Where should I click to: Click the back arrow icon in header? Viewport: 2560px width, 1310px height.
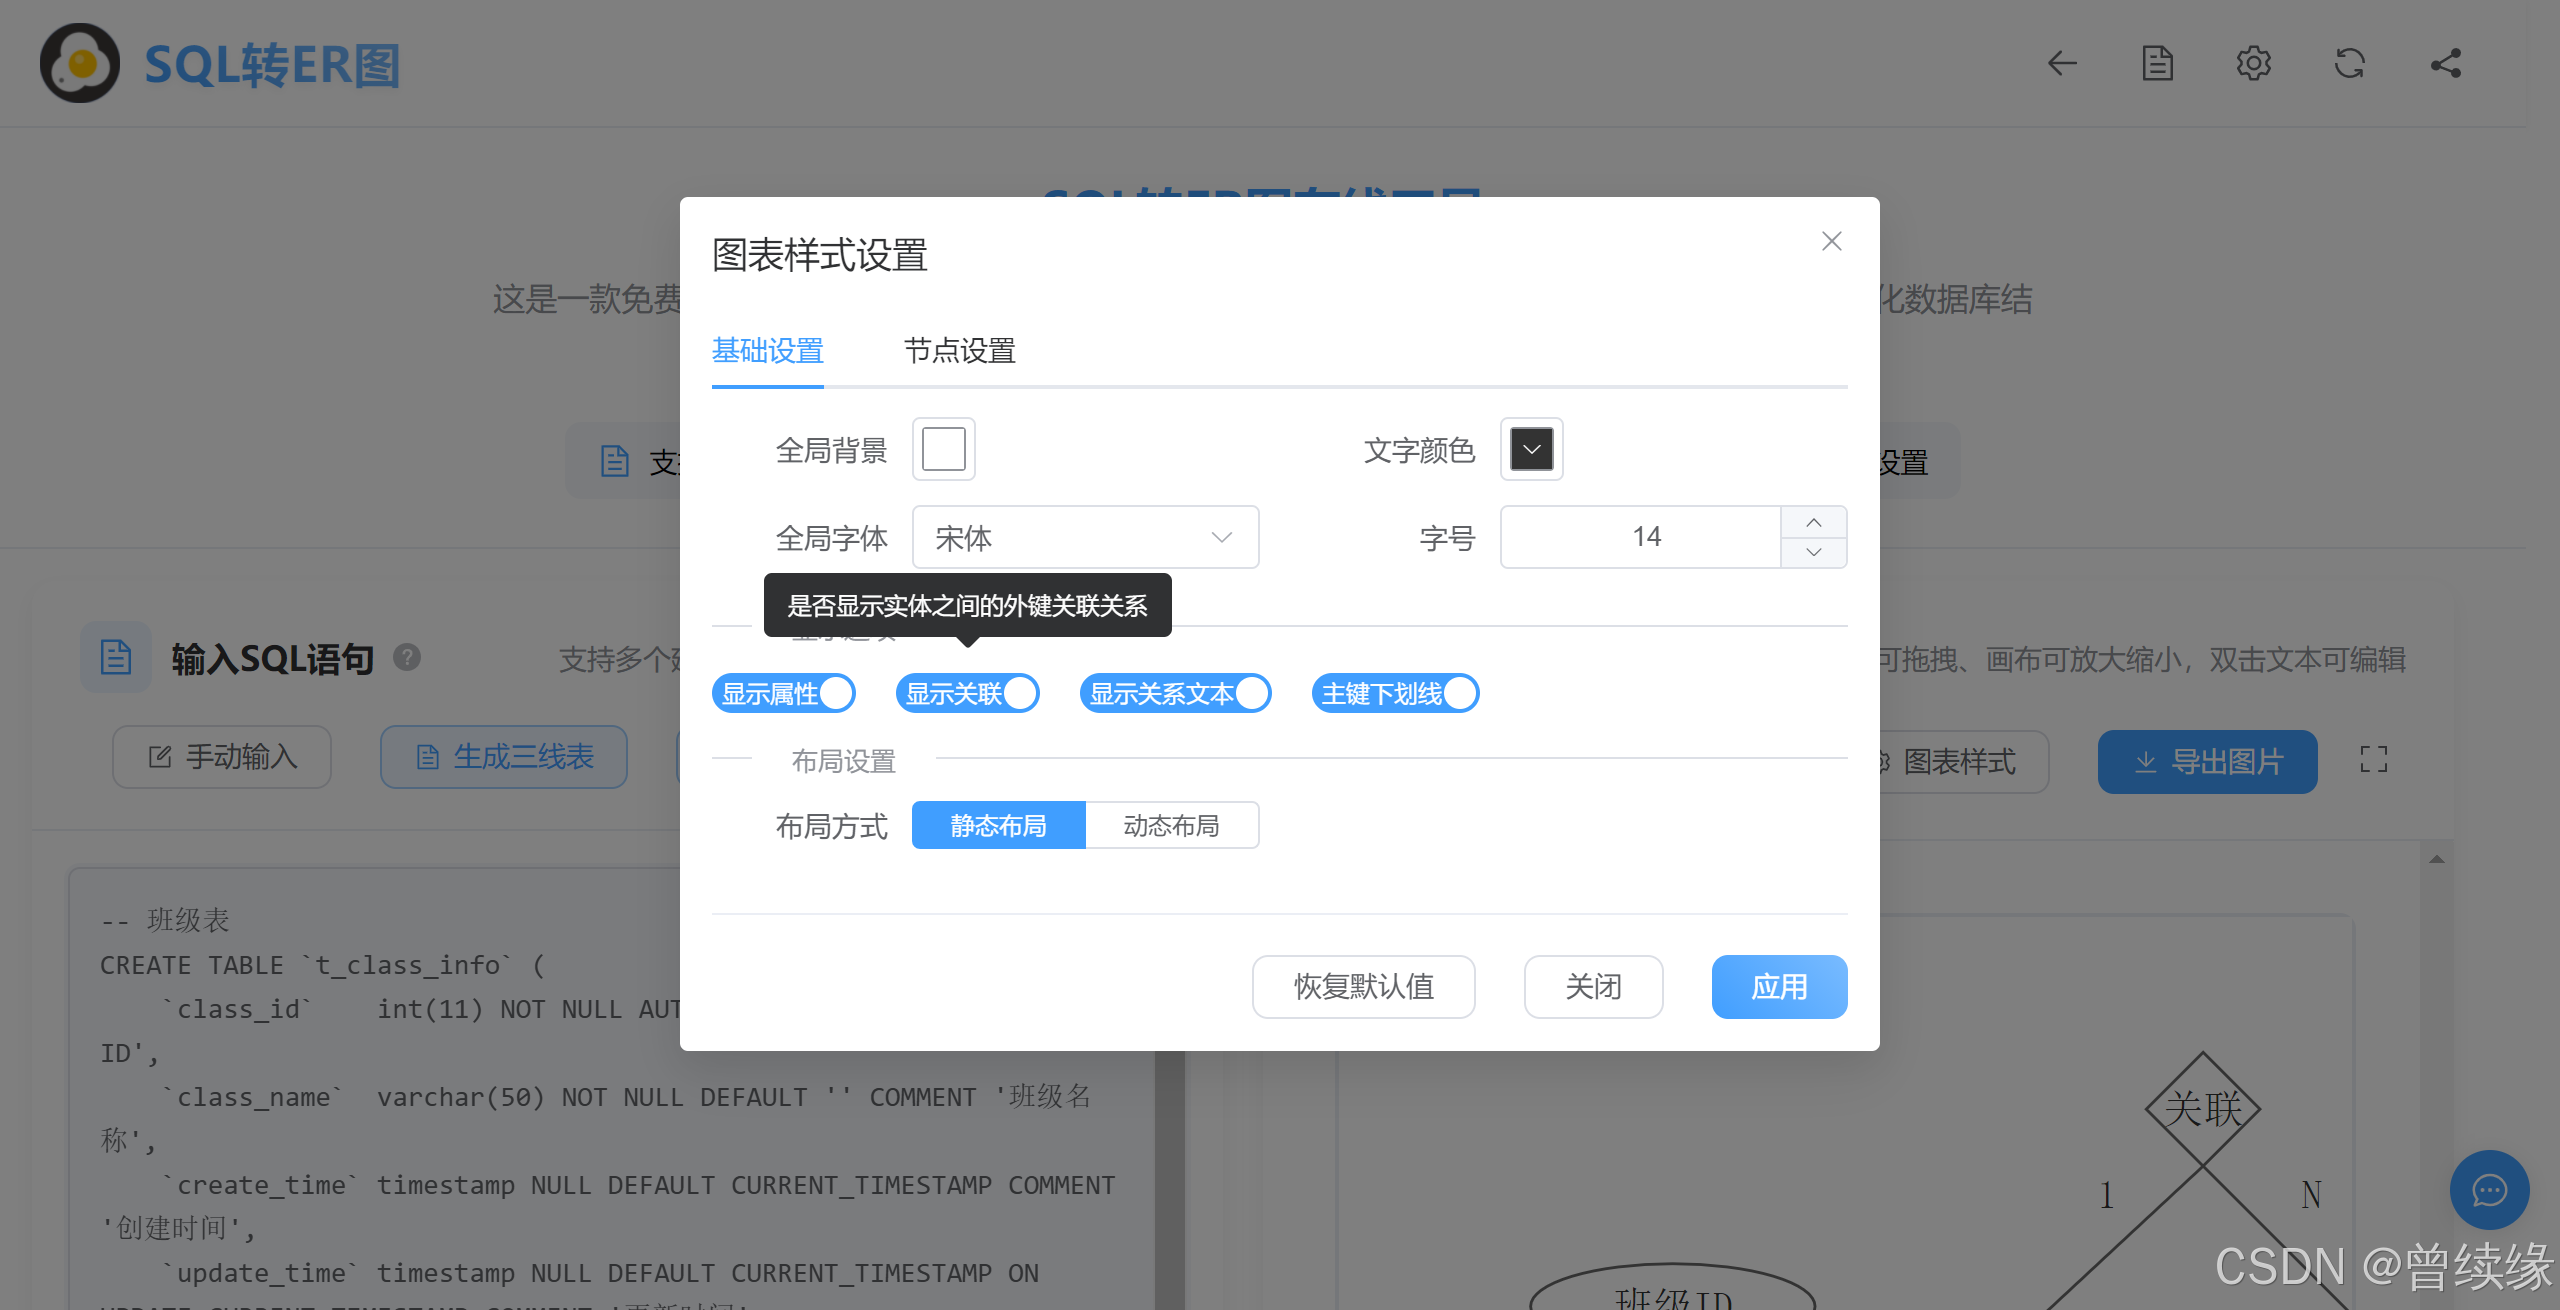[2061, 64]
